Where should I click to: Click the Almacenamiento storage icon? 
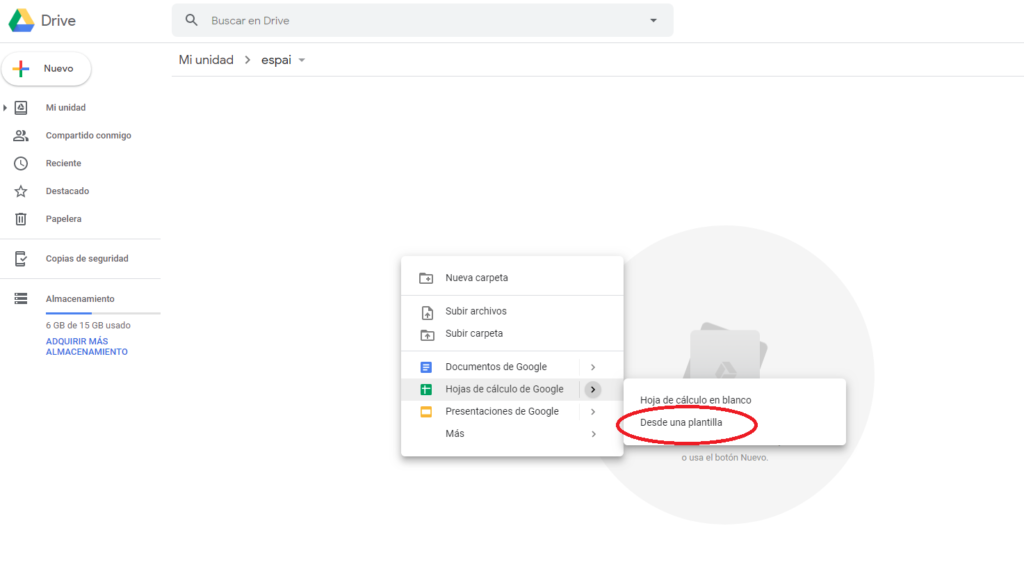pyautogui.click(x=21, y=299)
